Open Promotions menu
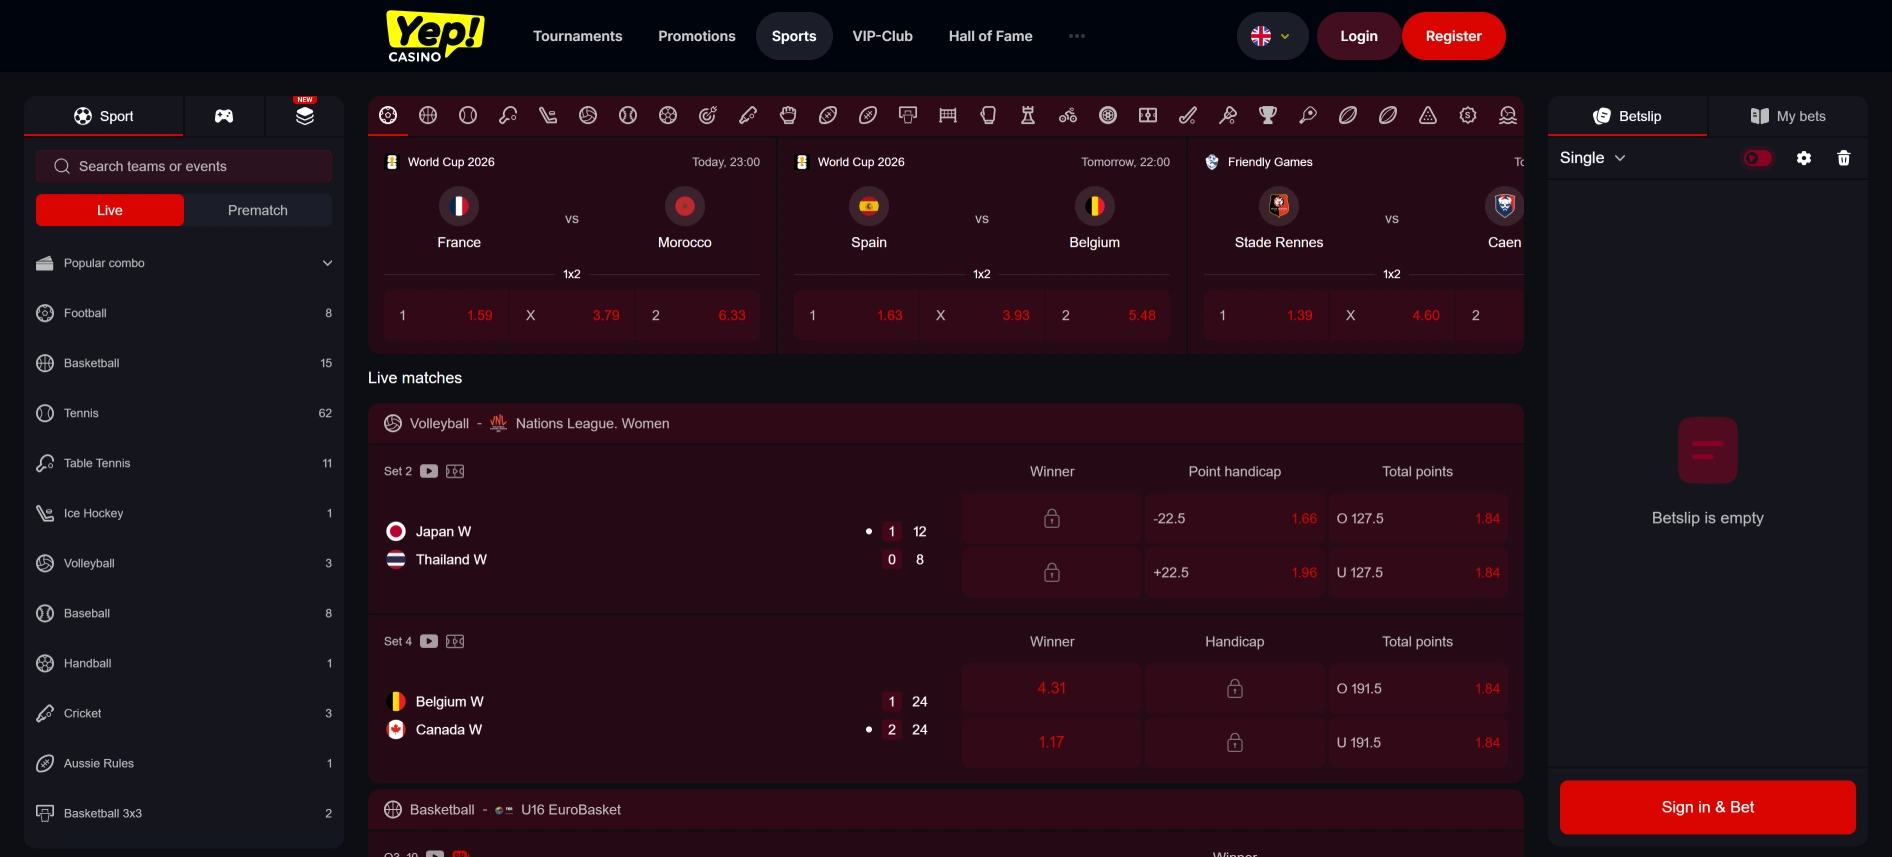The width and height of the screenshot is (1892, 857). [697, 36]
